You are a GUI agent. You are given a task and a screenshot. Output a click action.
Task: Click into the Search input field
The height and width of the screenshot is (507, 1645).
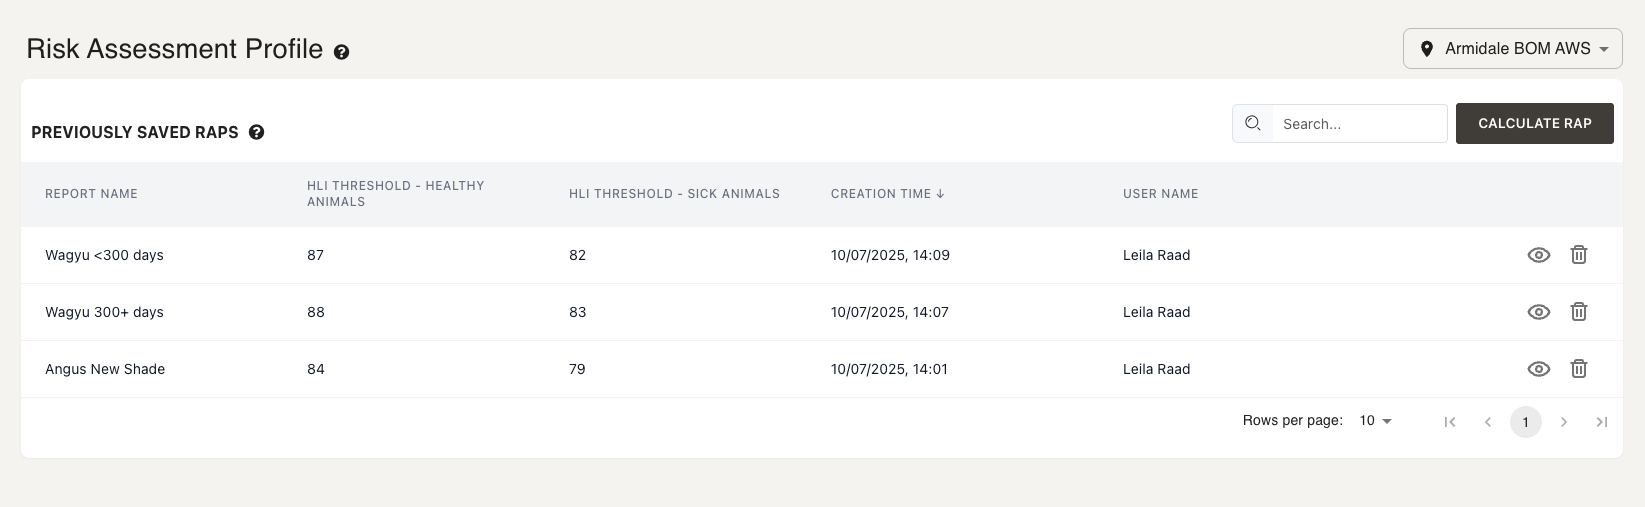pyautogui.click(x=1358, y=124)
